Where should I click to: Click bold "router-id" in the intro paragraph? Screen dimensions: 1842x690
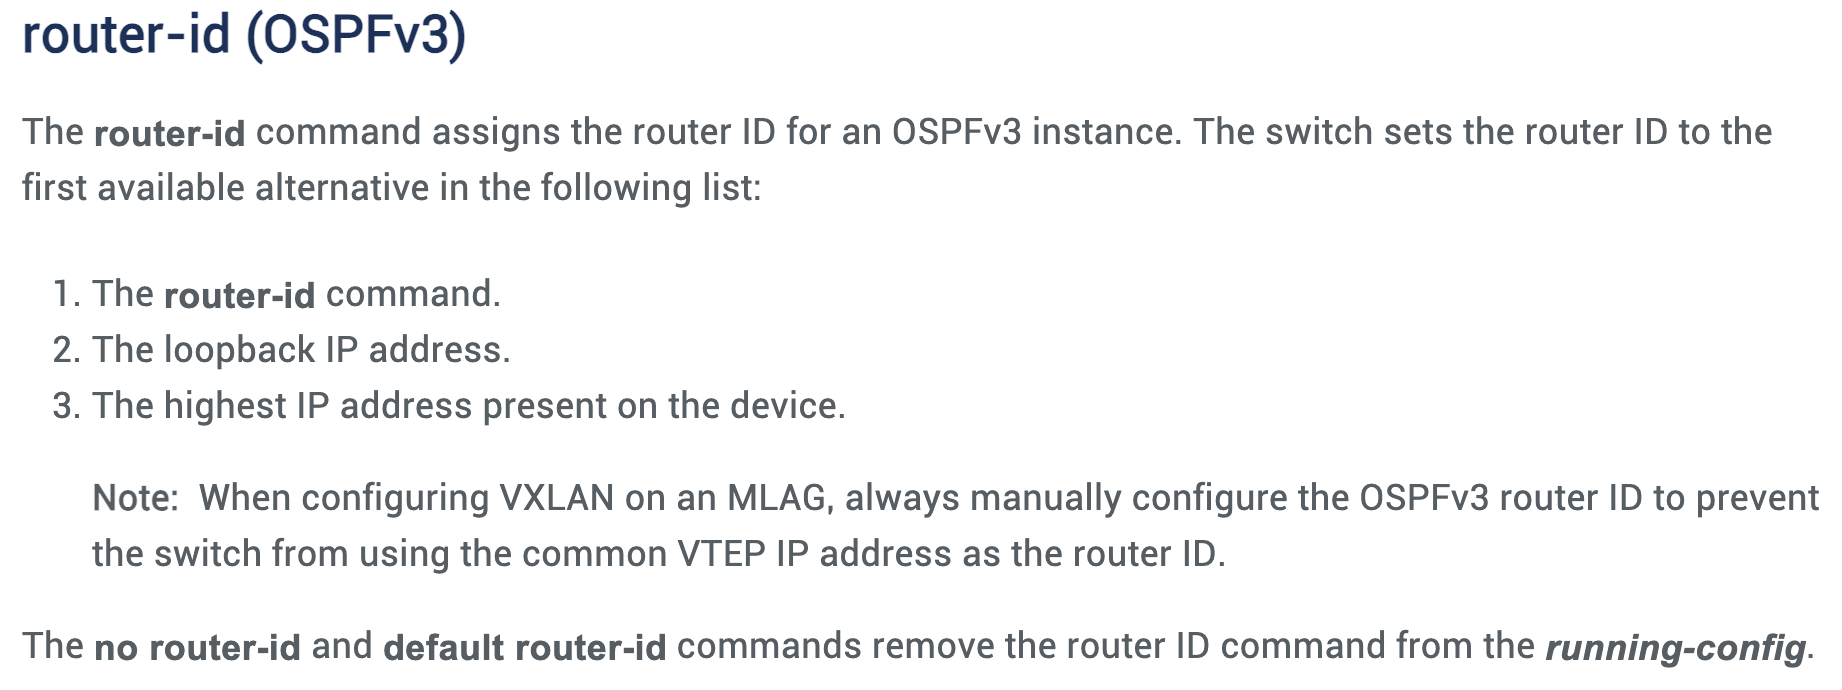[169, 133]
